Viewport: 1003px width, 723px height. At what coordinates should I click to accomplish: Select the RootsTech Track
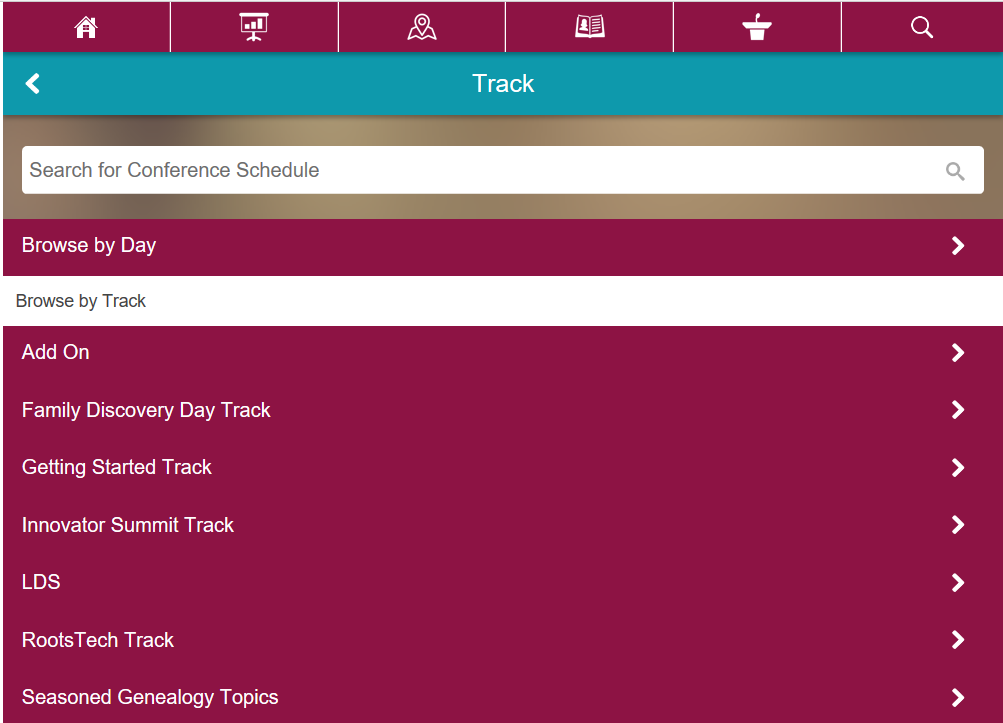(503, 640)
